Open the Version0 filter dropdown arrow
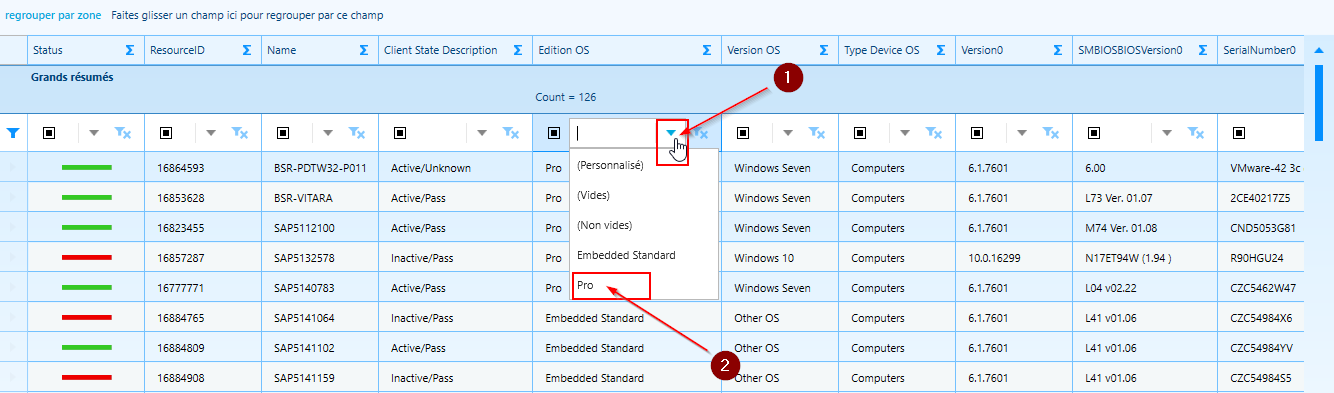 [1022, 132]
